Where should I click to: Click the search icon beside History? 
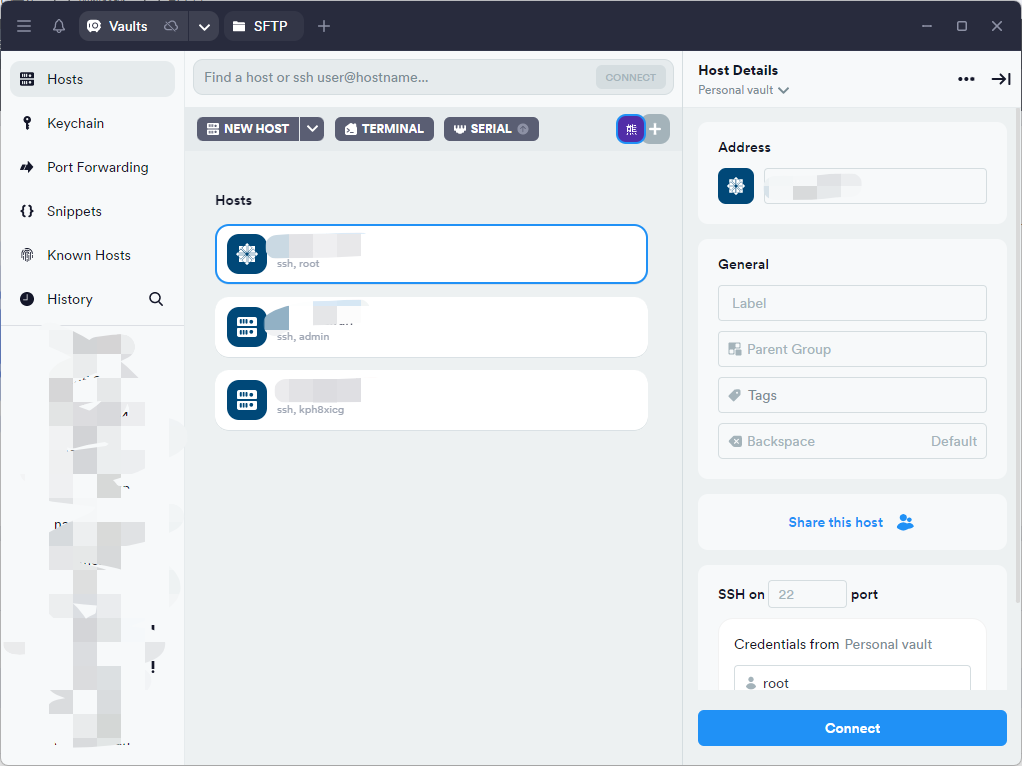click(156, 299)
